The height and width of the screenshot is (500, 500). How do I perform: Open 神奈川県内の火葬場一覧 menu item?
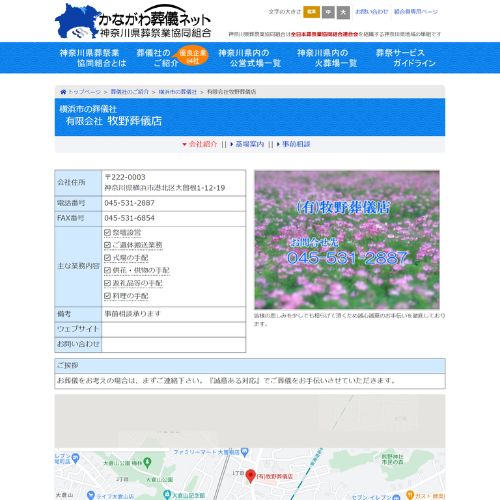[327, 58]
